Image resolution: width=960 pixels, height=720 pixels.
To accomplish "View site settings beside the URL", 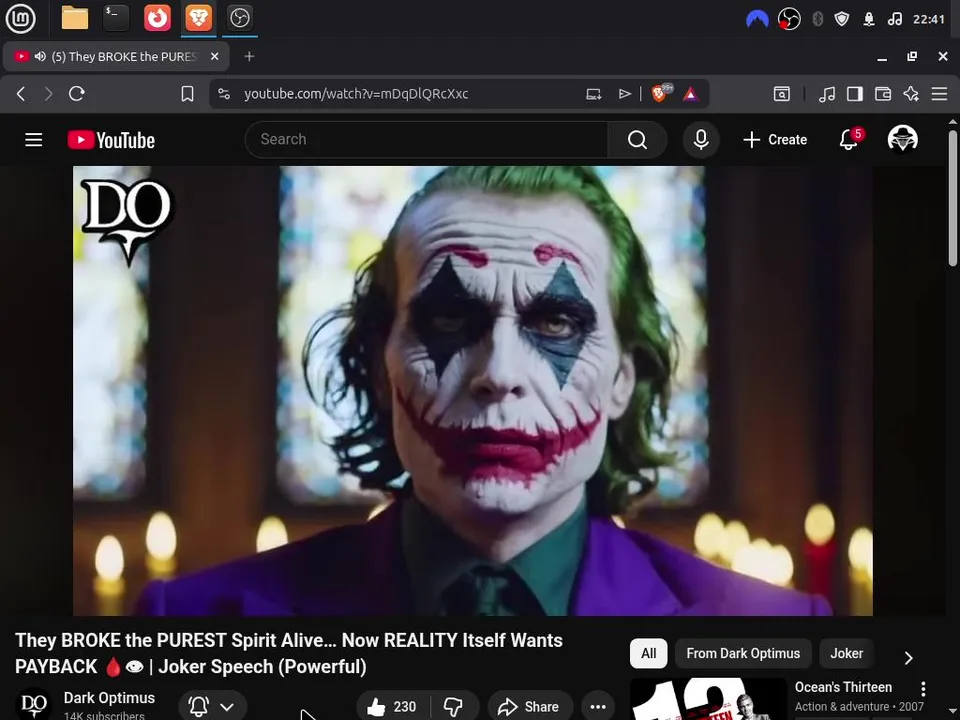I will tap(224, 94).
